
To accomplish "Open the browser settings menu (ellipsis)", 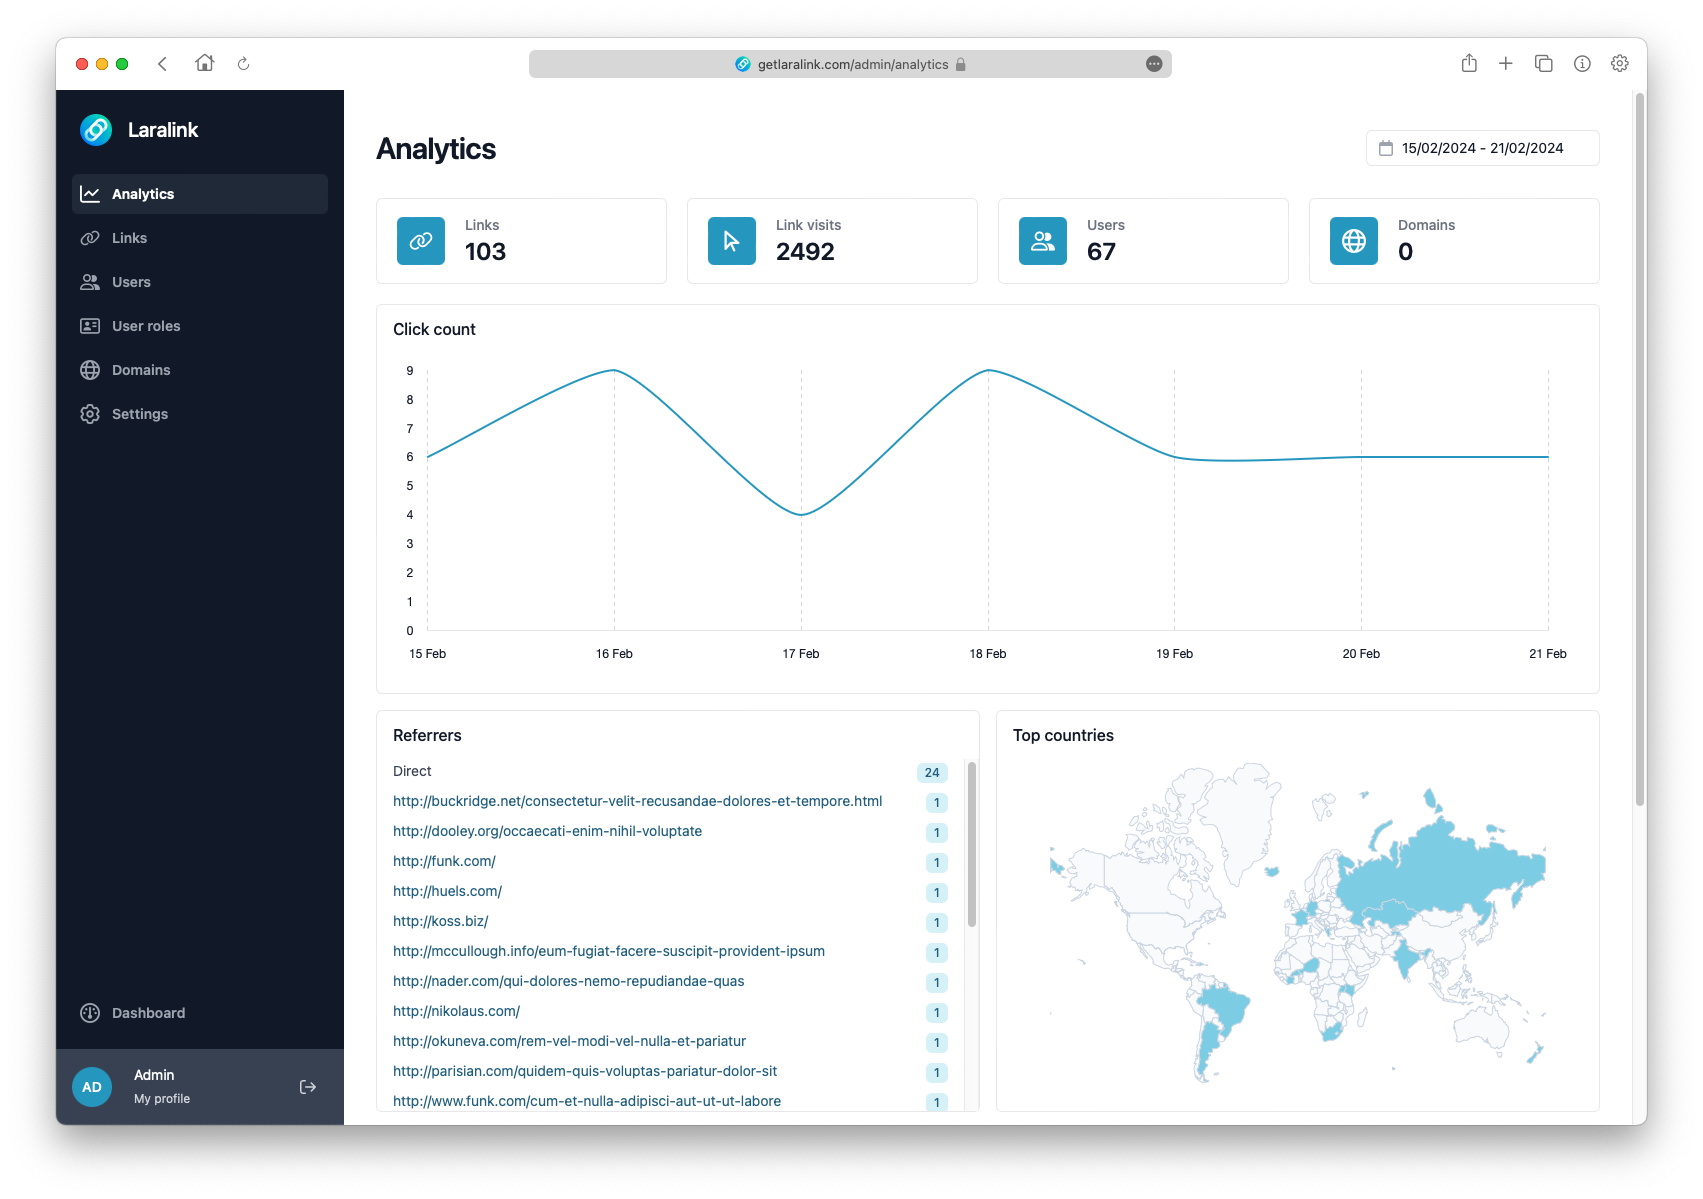I will (1154, 63).
